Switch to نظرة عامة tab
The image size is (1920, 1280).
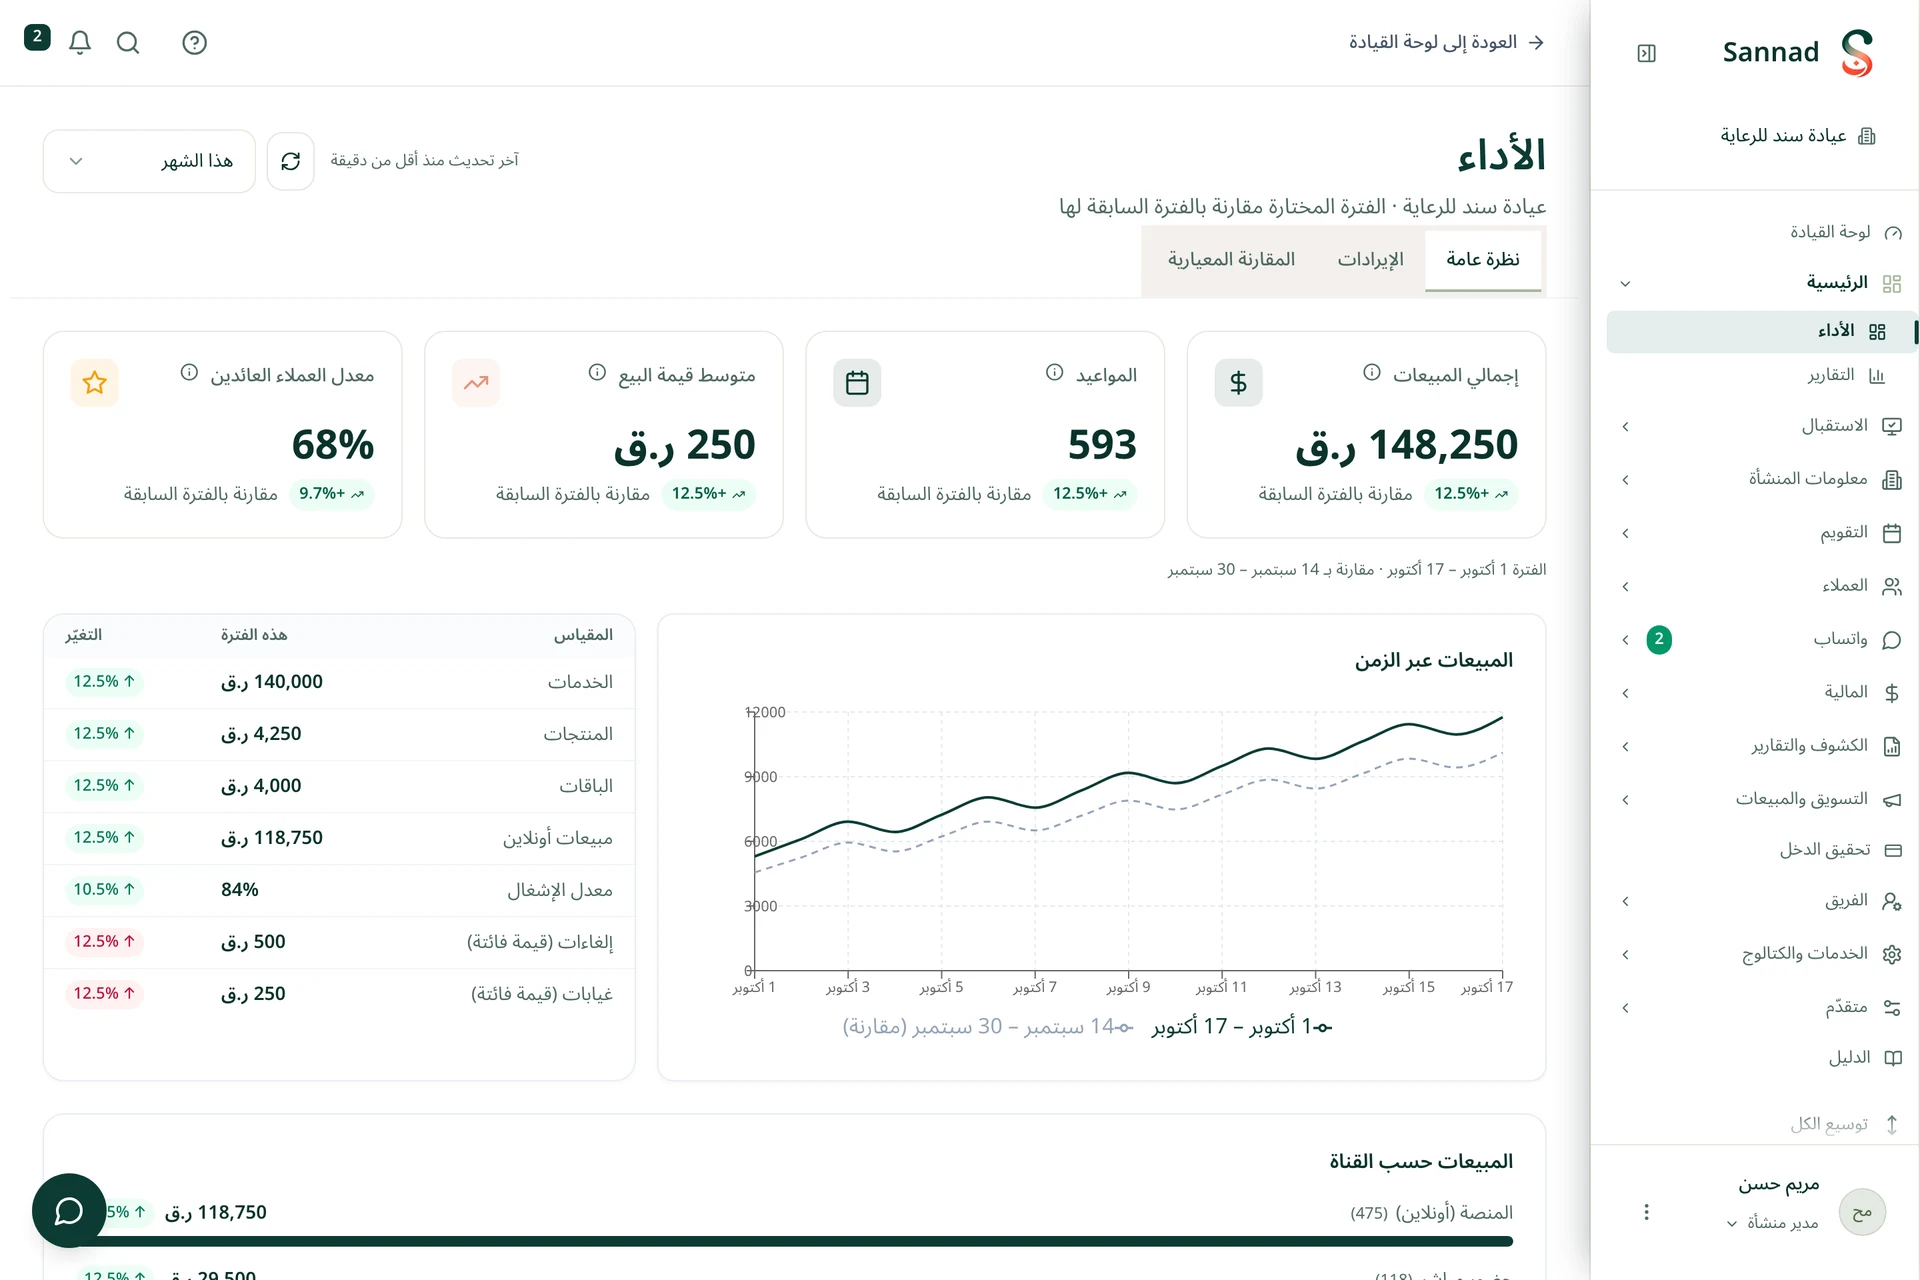click(x=1483, y=259)
